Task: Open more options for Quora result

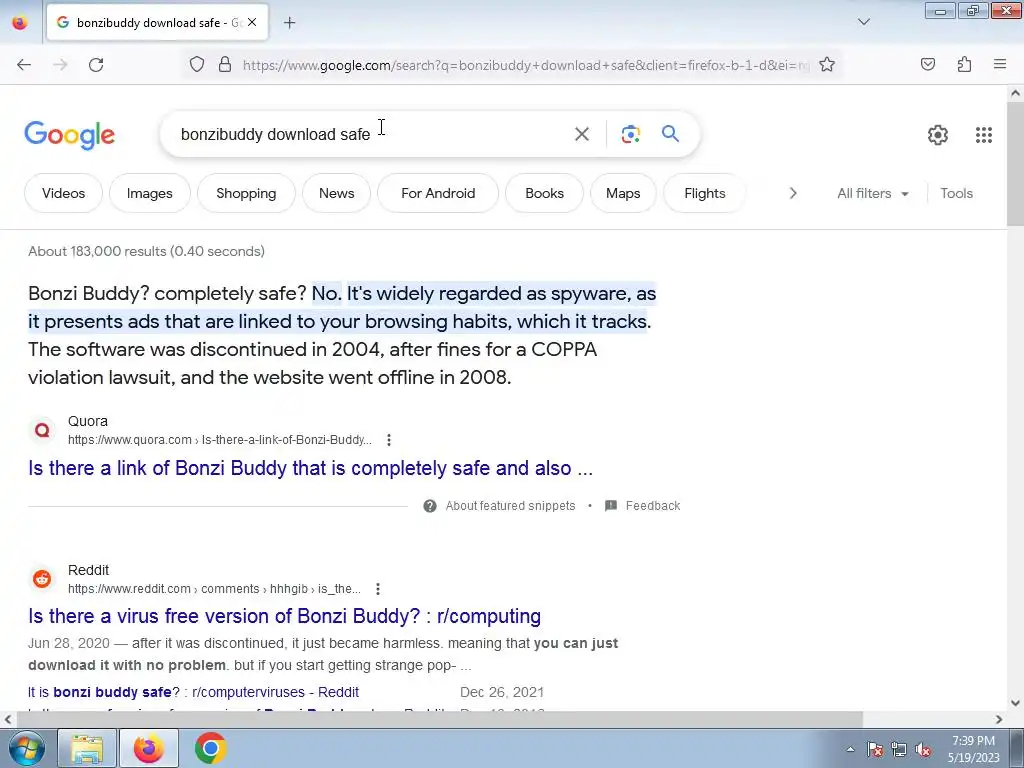Action: pyautogui.click(x=389, y=440)
